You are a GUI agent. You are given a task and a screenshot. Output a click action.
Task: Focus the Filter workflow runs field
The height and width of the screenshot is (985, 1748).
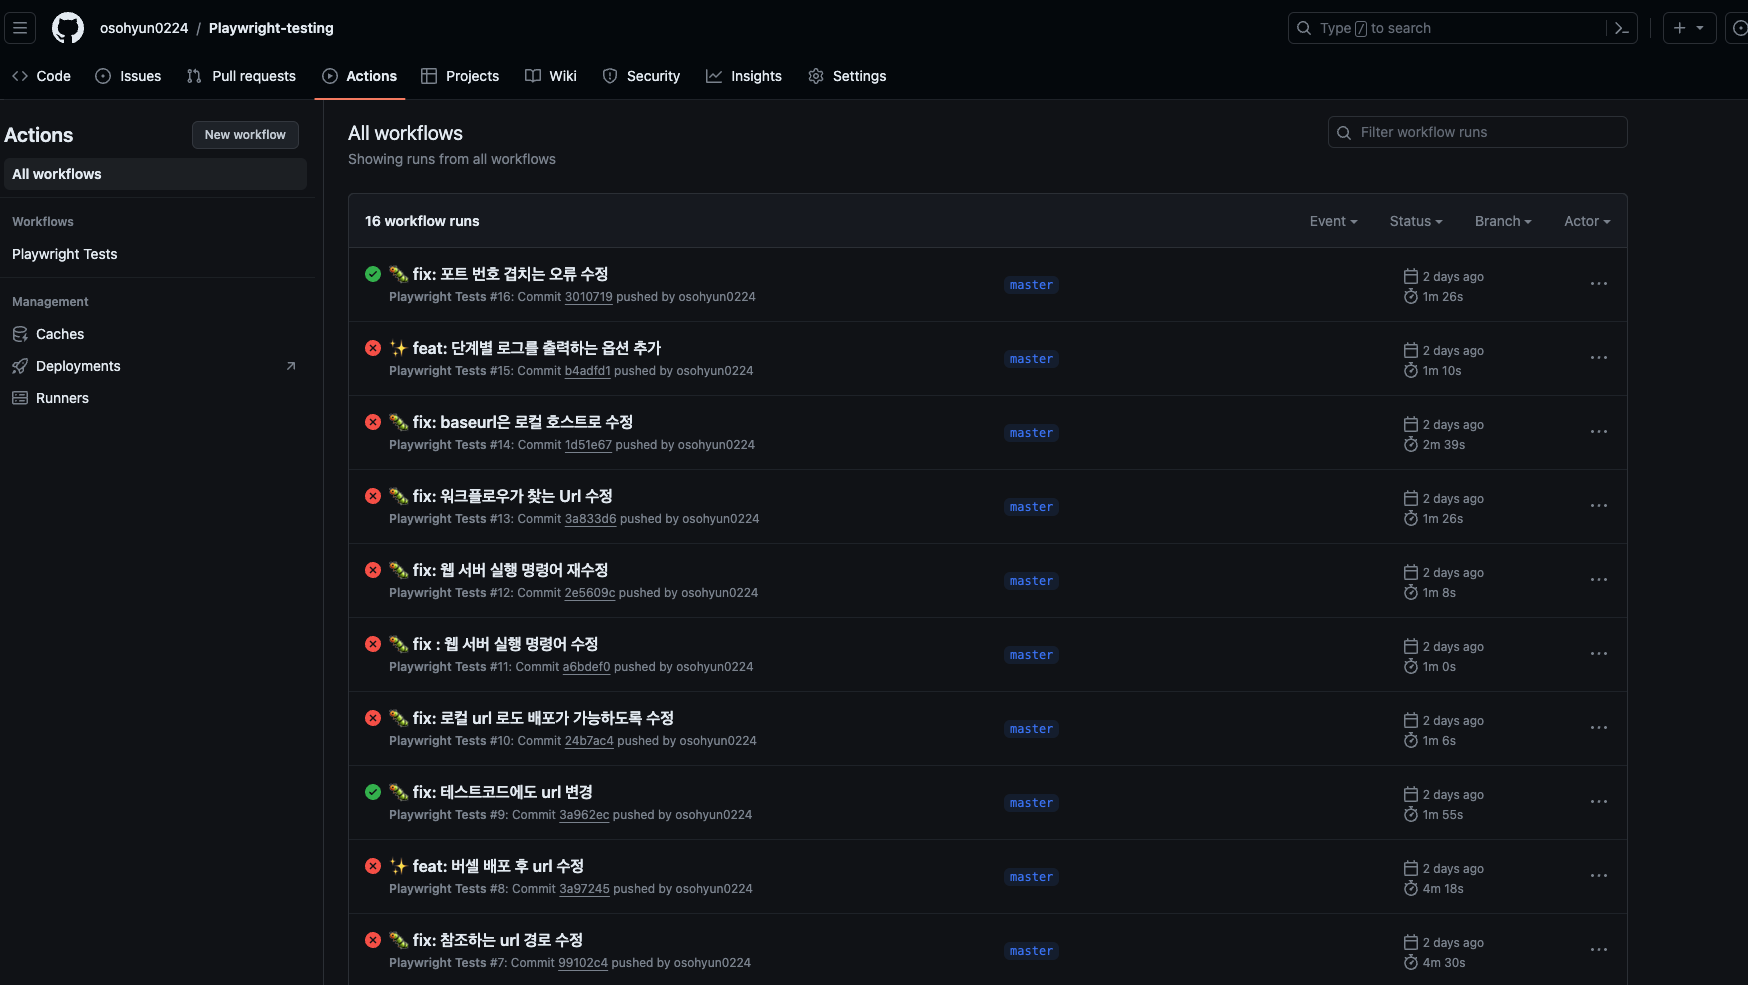click(x=1477, y=132)
